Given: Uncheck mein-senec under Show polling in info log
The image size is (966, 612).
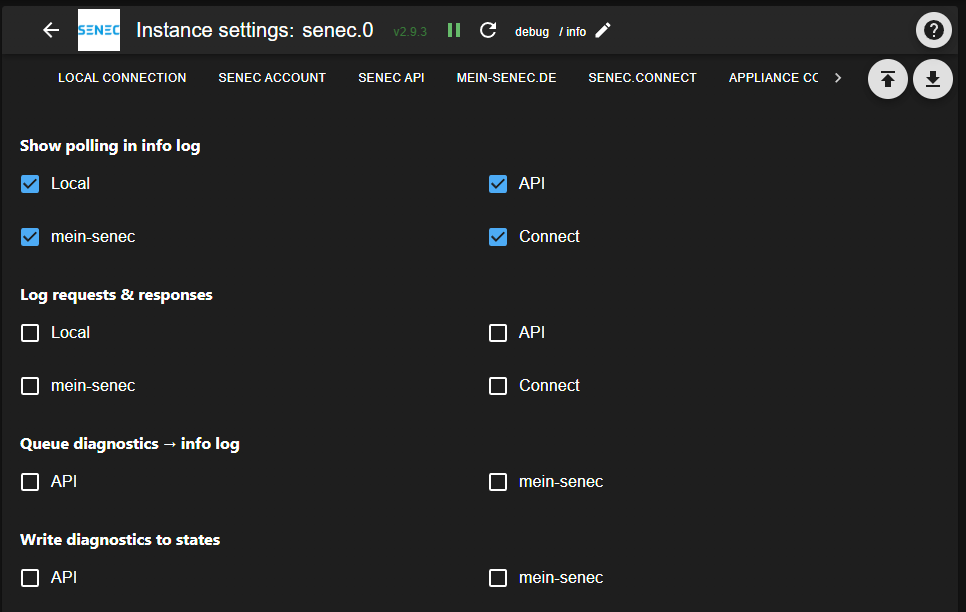Looking at the screenshot, I should point(30,237).
